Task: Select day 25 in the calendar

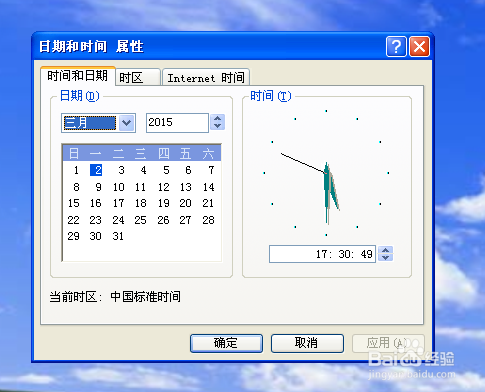Action: (140, 220)
